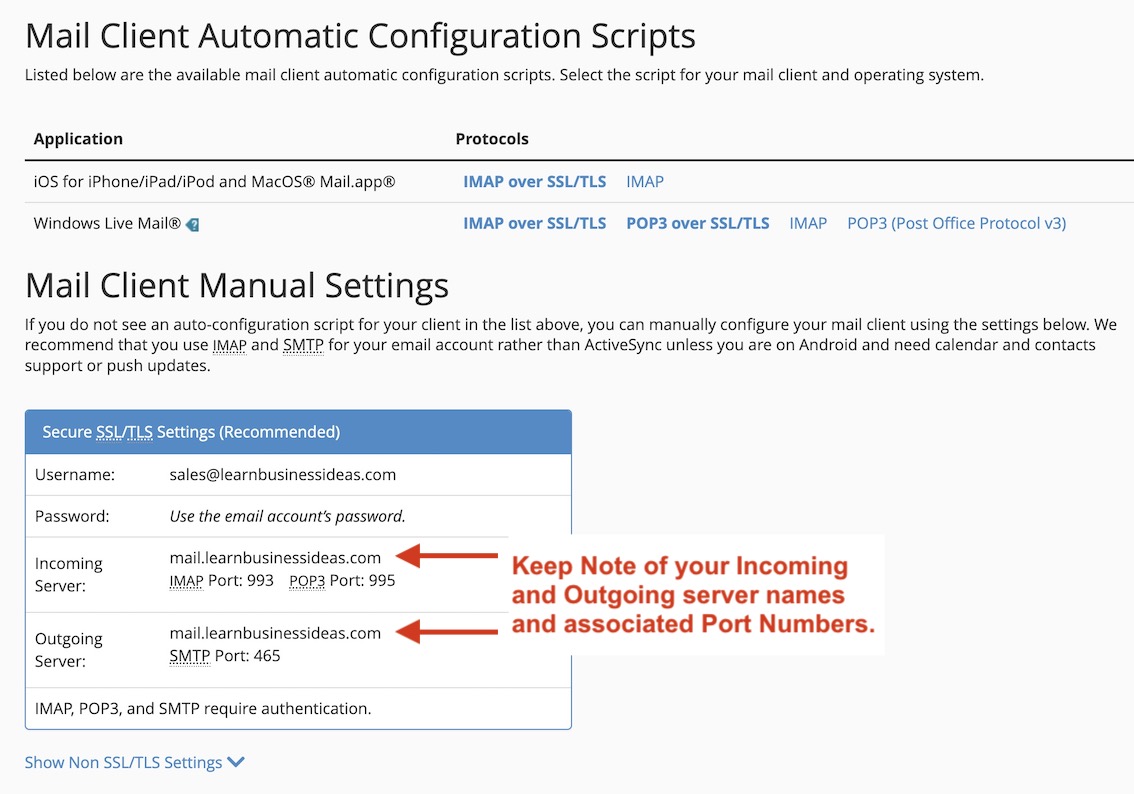1134x794 pixels.
Task: Pick the plain IMAP option for Windows Live Mail
Action: (808, 223)
